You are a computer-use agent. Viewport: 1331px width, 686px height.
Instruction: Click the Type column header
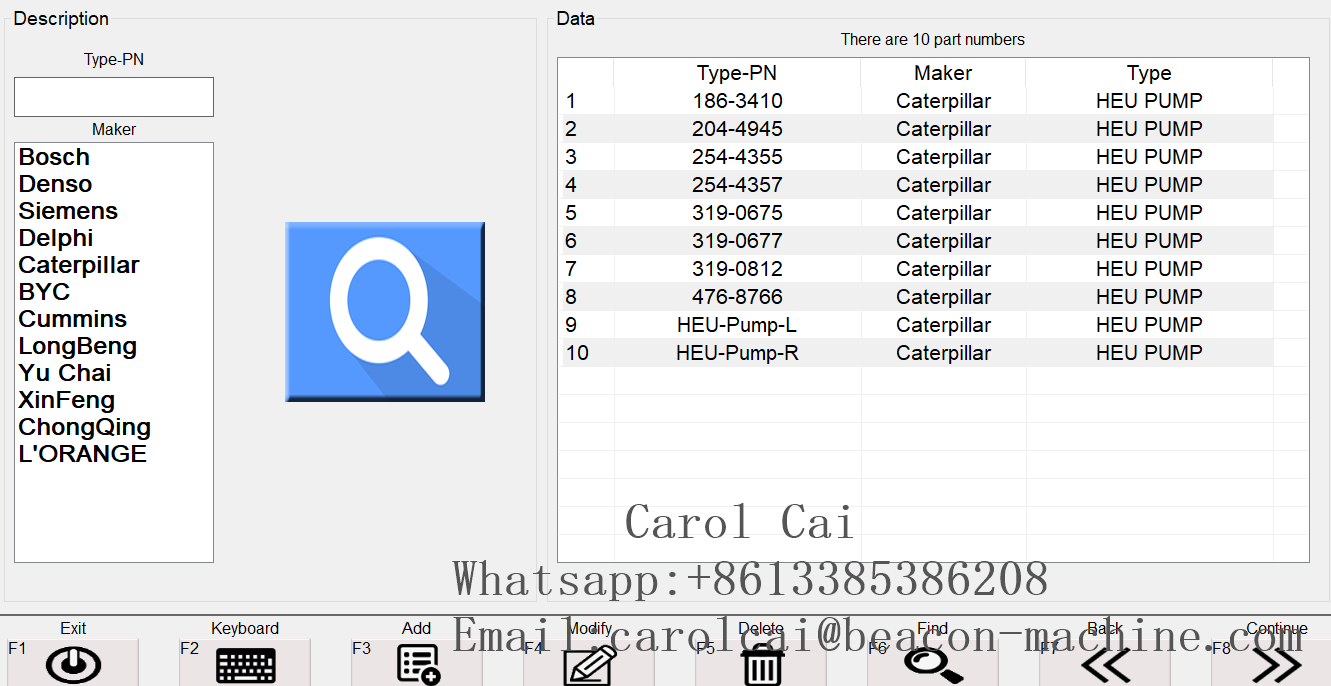pos(1149,73)
